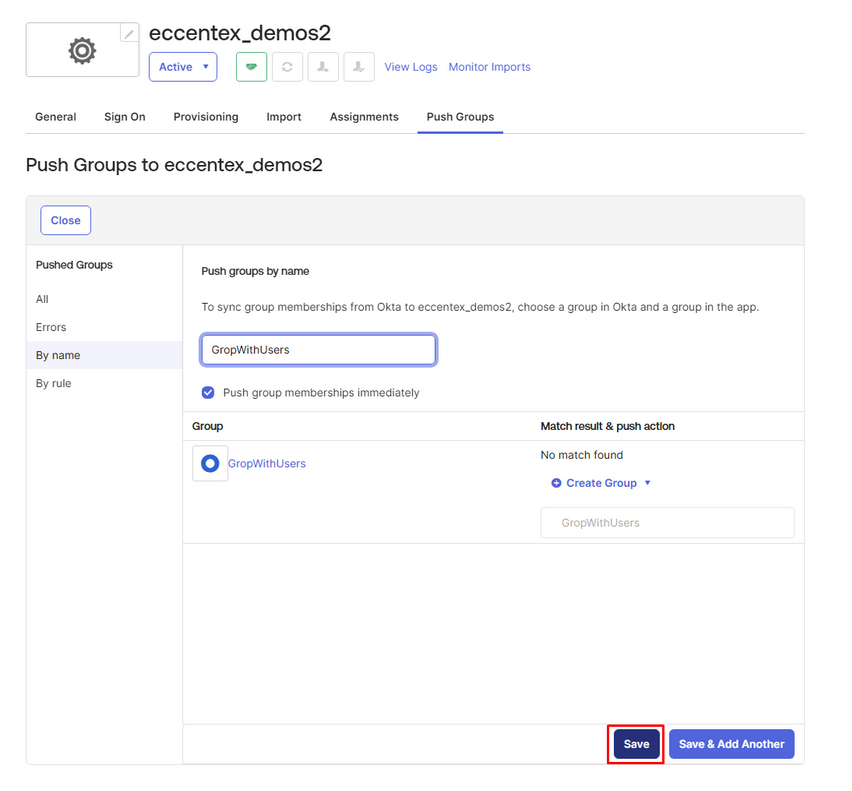Viewport: 852px width, 791px height.
Task: Focus the group name search field
Action: 318,349
